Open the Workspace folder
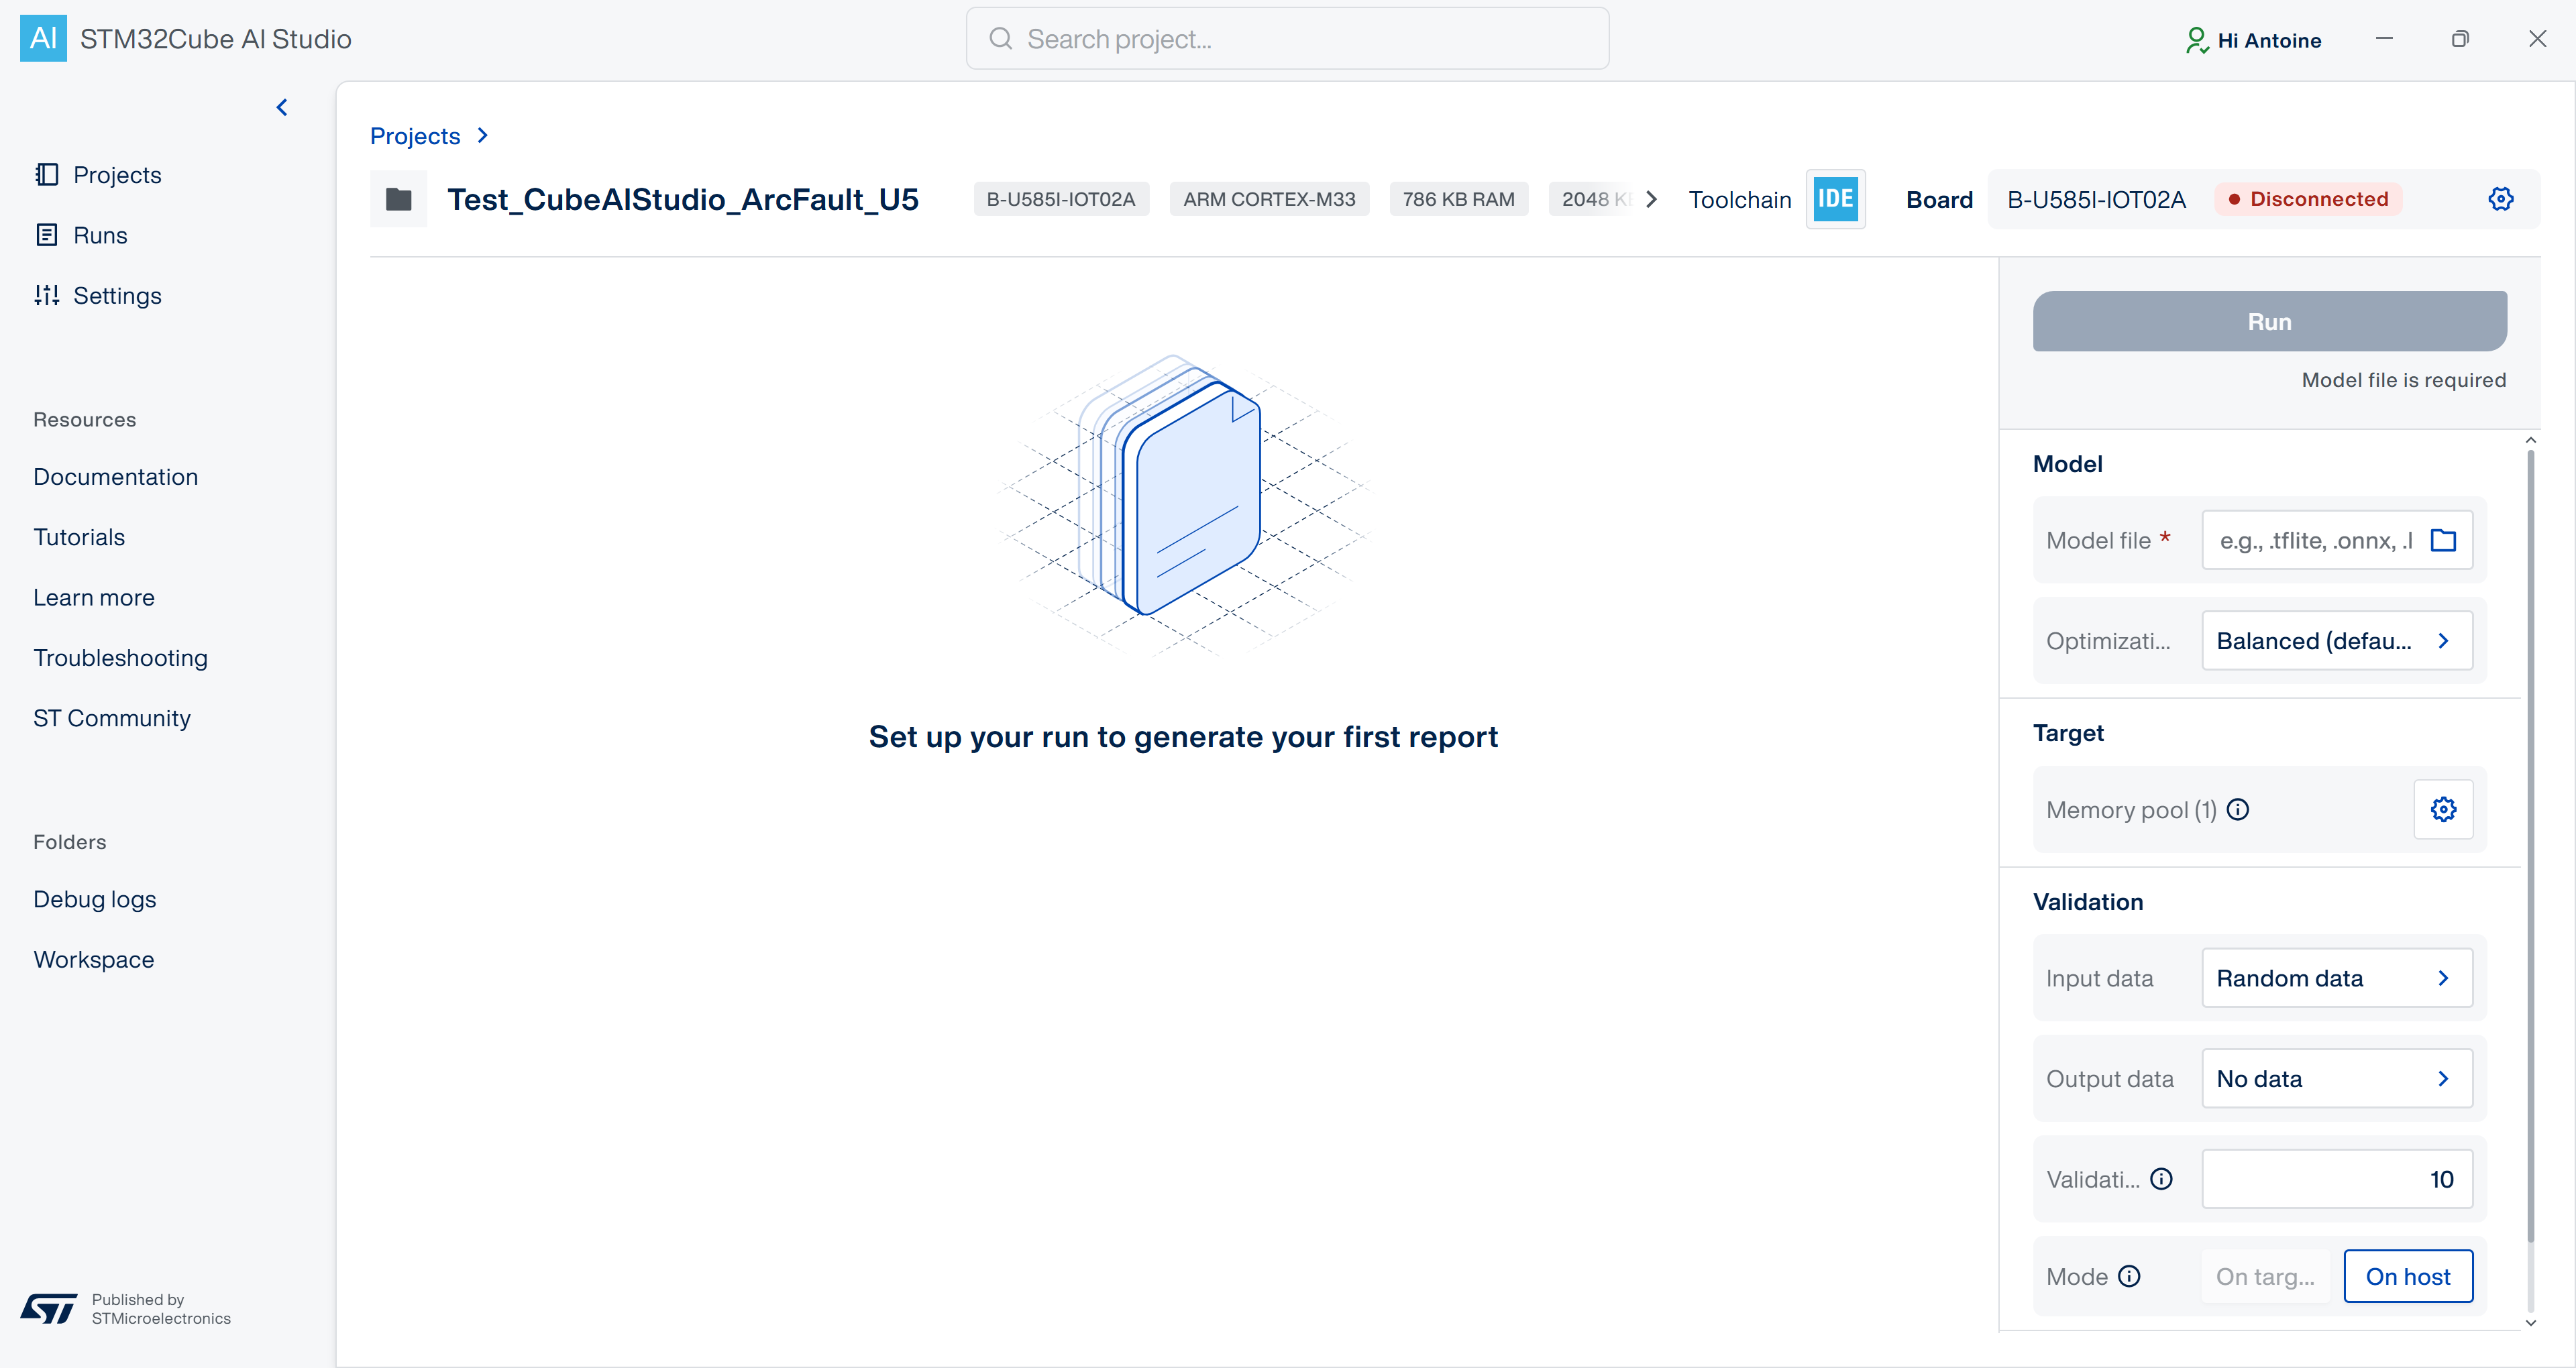The height and width of the screenshot is (1368, 2576). pyautogui.click(x=94, y=960)
